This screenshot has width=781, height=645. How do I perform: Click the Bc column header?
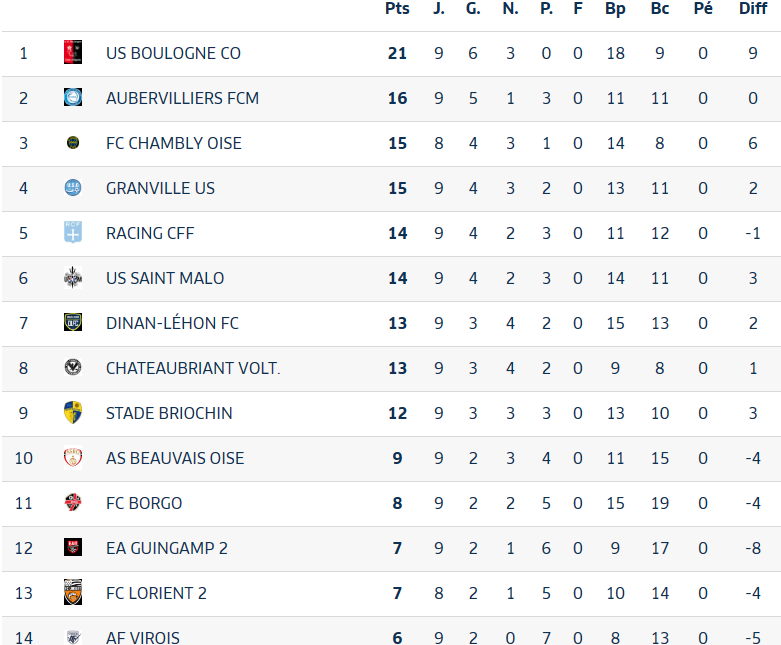[x=660, y=9]
